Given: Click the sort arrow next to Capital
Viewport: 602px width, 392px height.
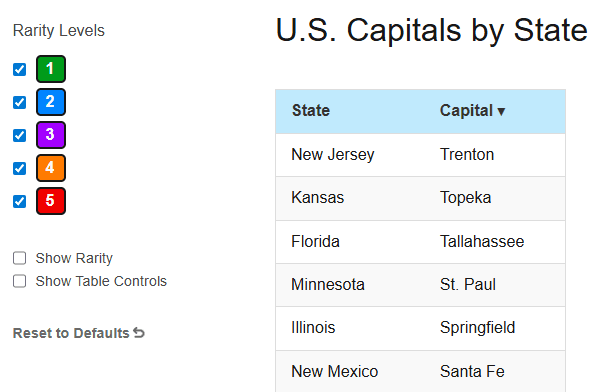Looking at the screenshot, I should point(501,112).
